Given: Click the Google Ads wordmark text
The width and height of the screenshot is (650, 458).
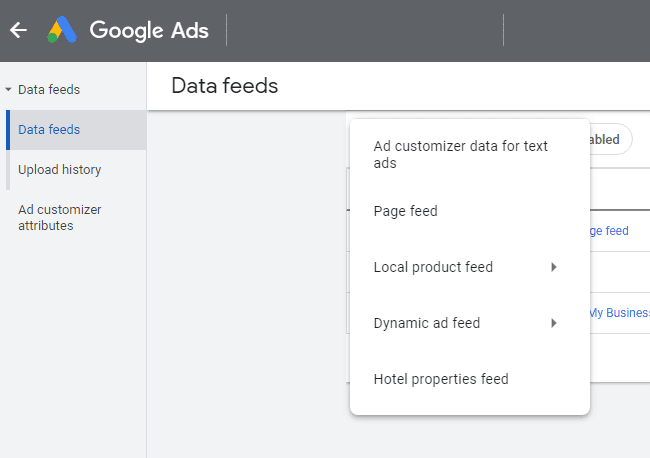Looking at the screenshot, I should [149, 30].
